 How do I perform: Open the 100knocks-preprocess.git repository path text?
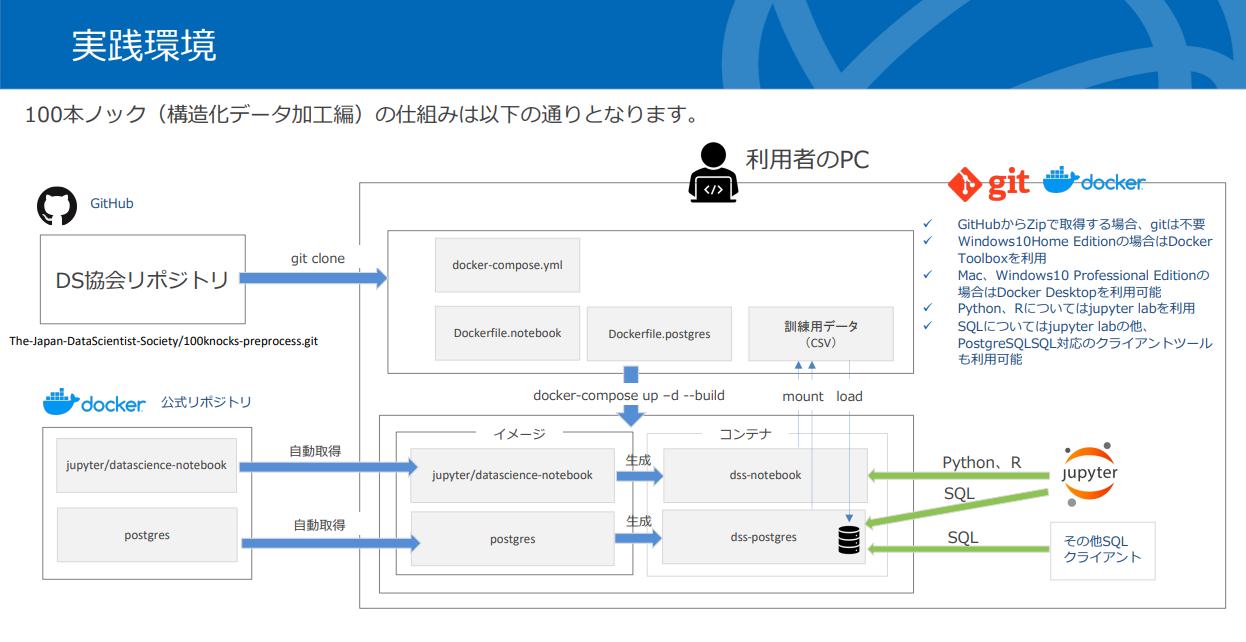[x=164, y=341]
